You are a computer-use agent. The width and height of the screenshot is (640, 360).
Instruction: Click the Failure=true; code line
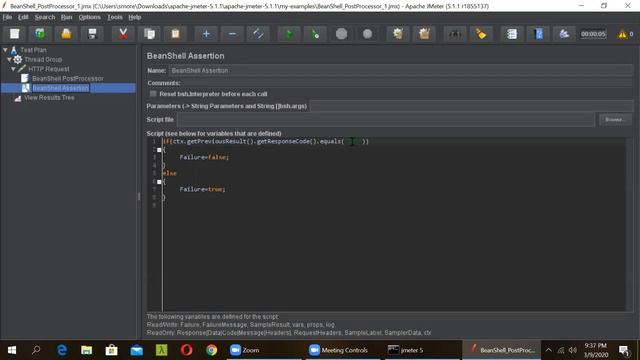(202, 189)
